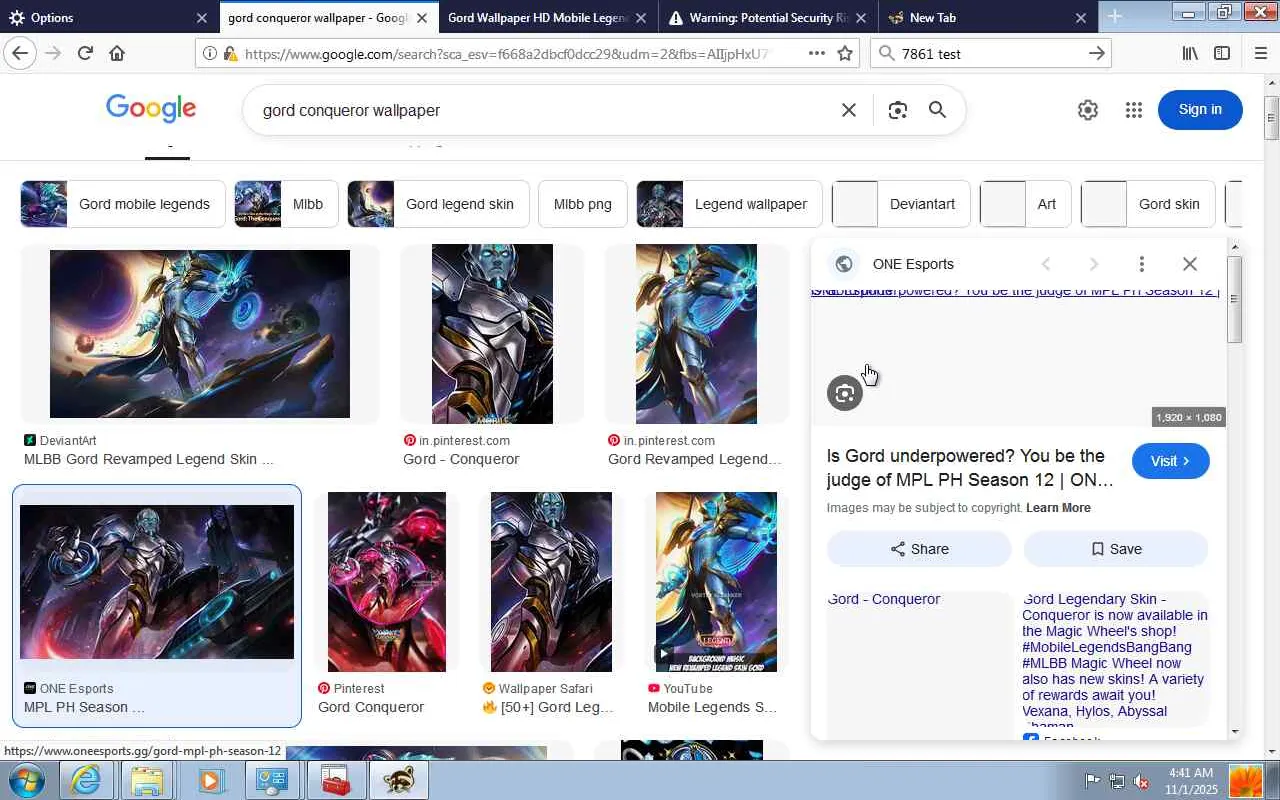The height and width of the screenshot is (800, 1280).
Task: Bookmark this page with the star
Action: (845, 54)
